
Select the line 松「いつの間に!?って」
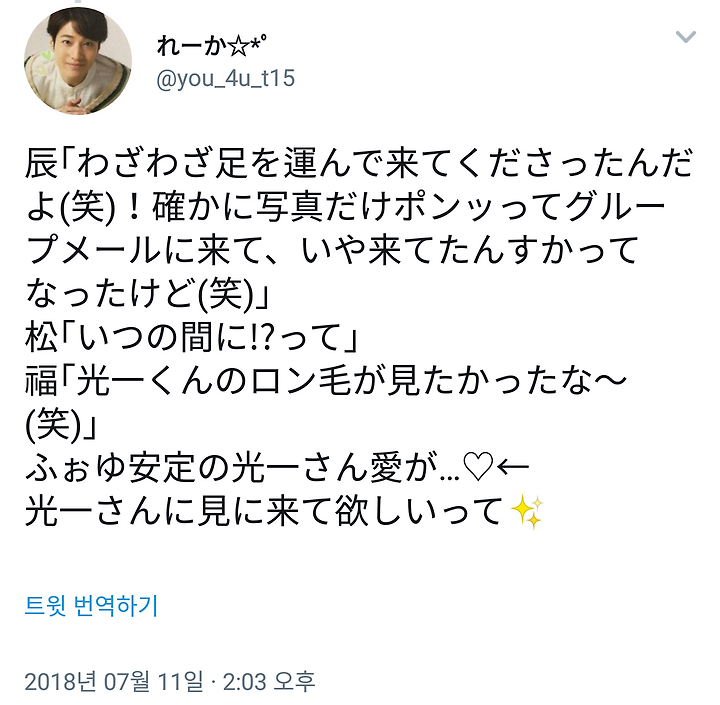click(191, 338)
